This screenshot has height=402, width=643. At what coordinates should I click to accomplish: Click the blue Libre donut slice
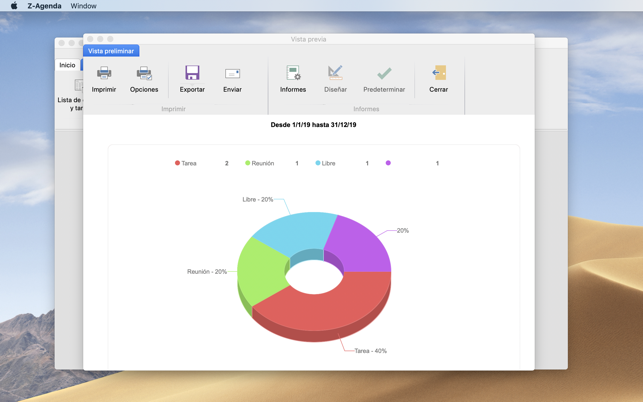pyautogui.click(x=295, y=234)
